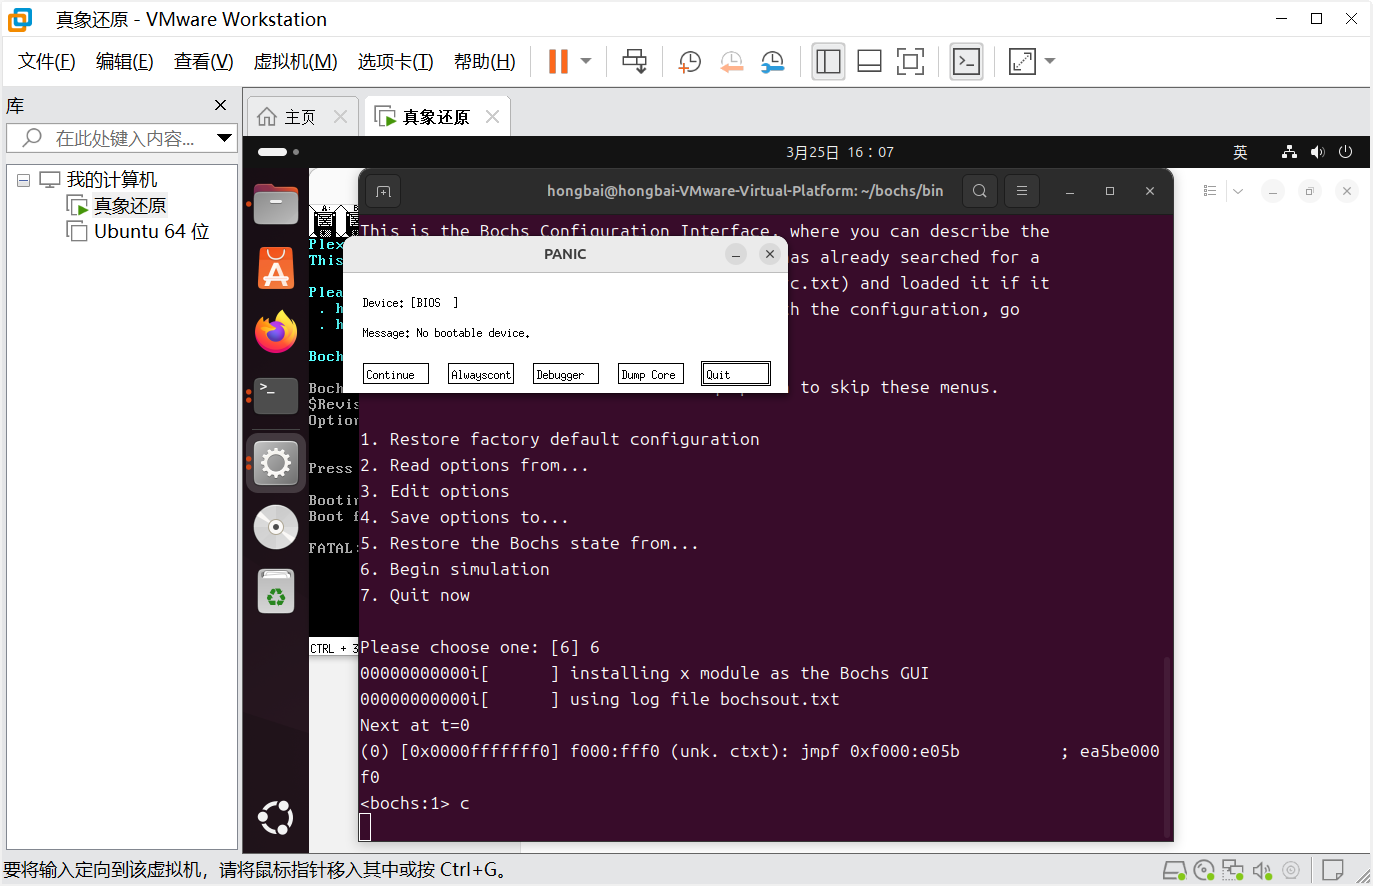1373x886 pixels.
Task: Click the list view icon in the window behind the terminal
Action: (1210, 191)
